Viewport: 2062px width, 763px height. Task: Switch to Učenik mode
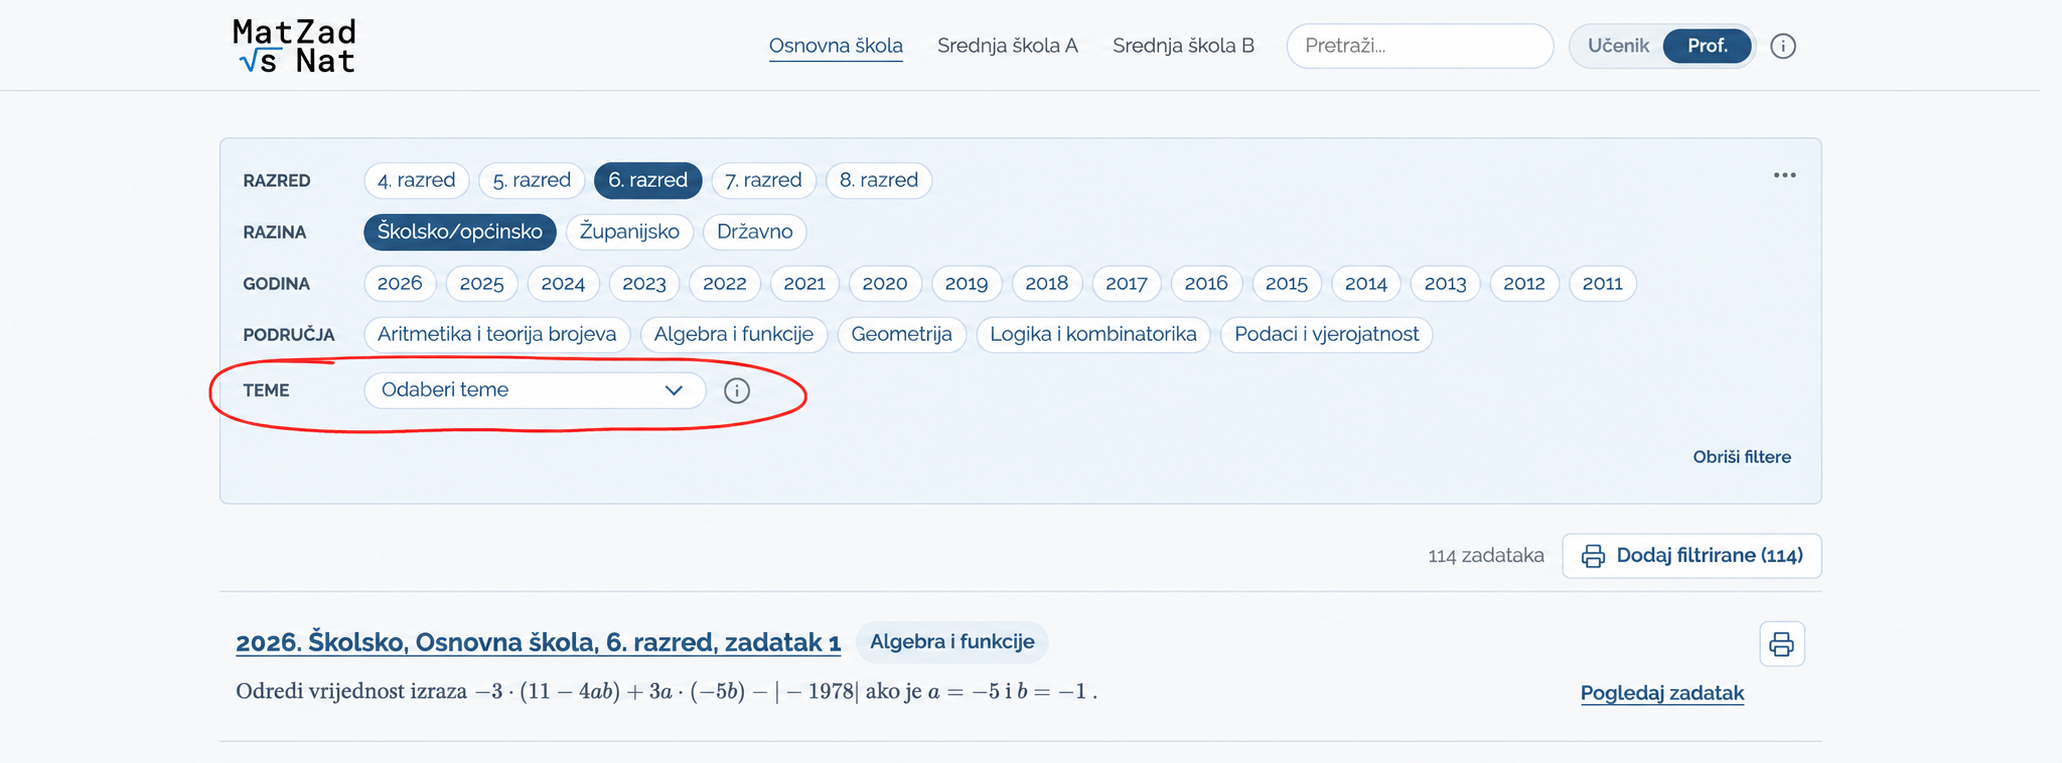pos(1618,46)
